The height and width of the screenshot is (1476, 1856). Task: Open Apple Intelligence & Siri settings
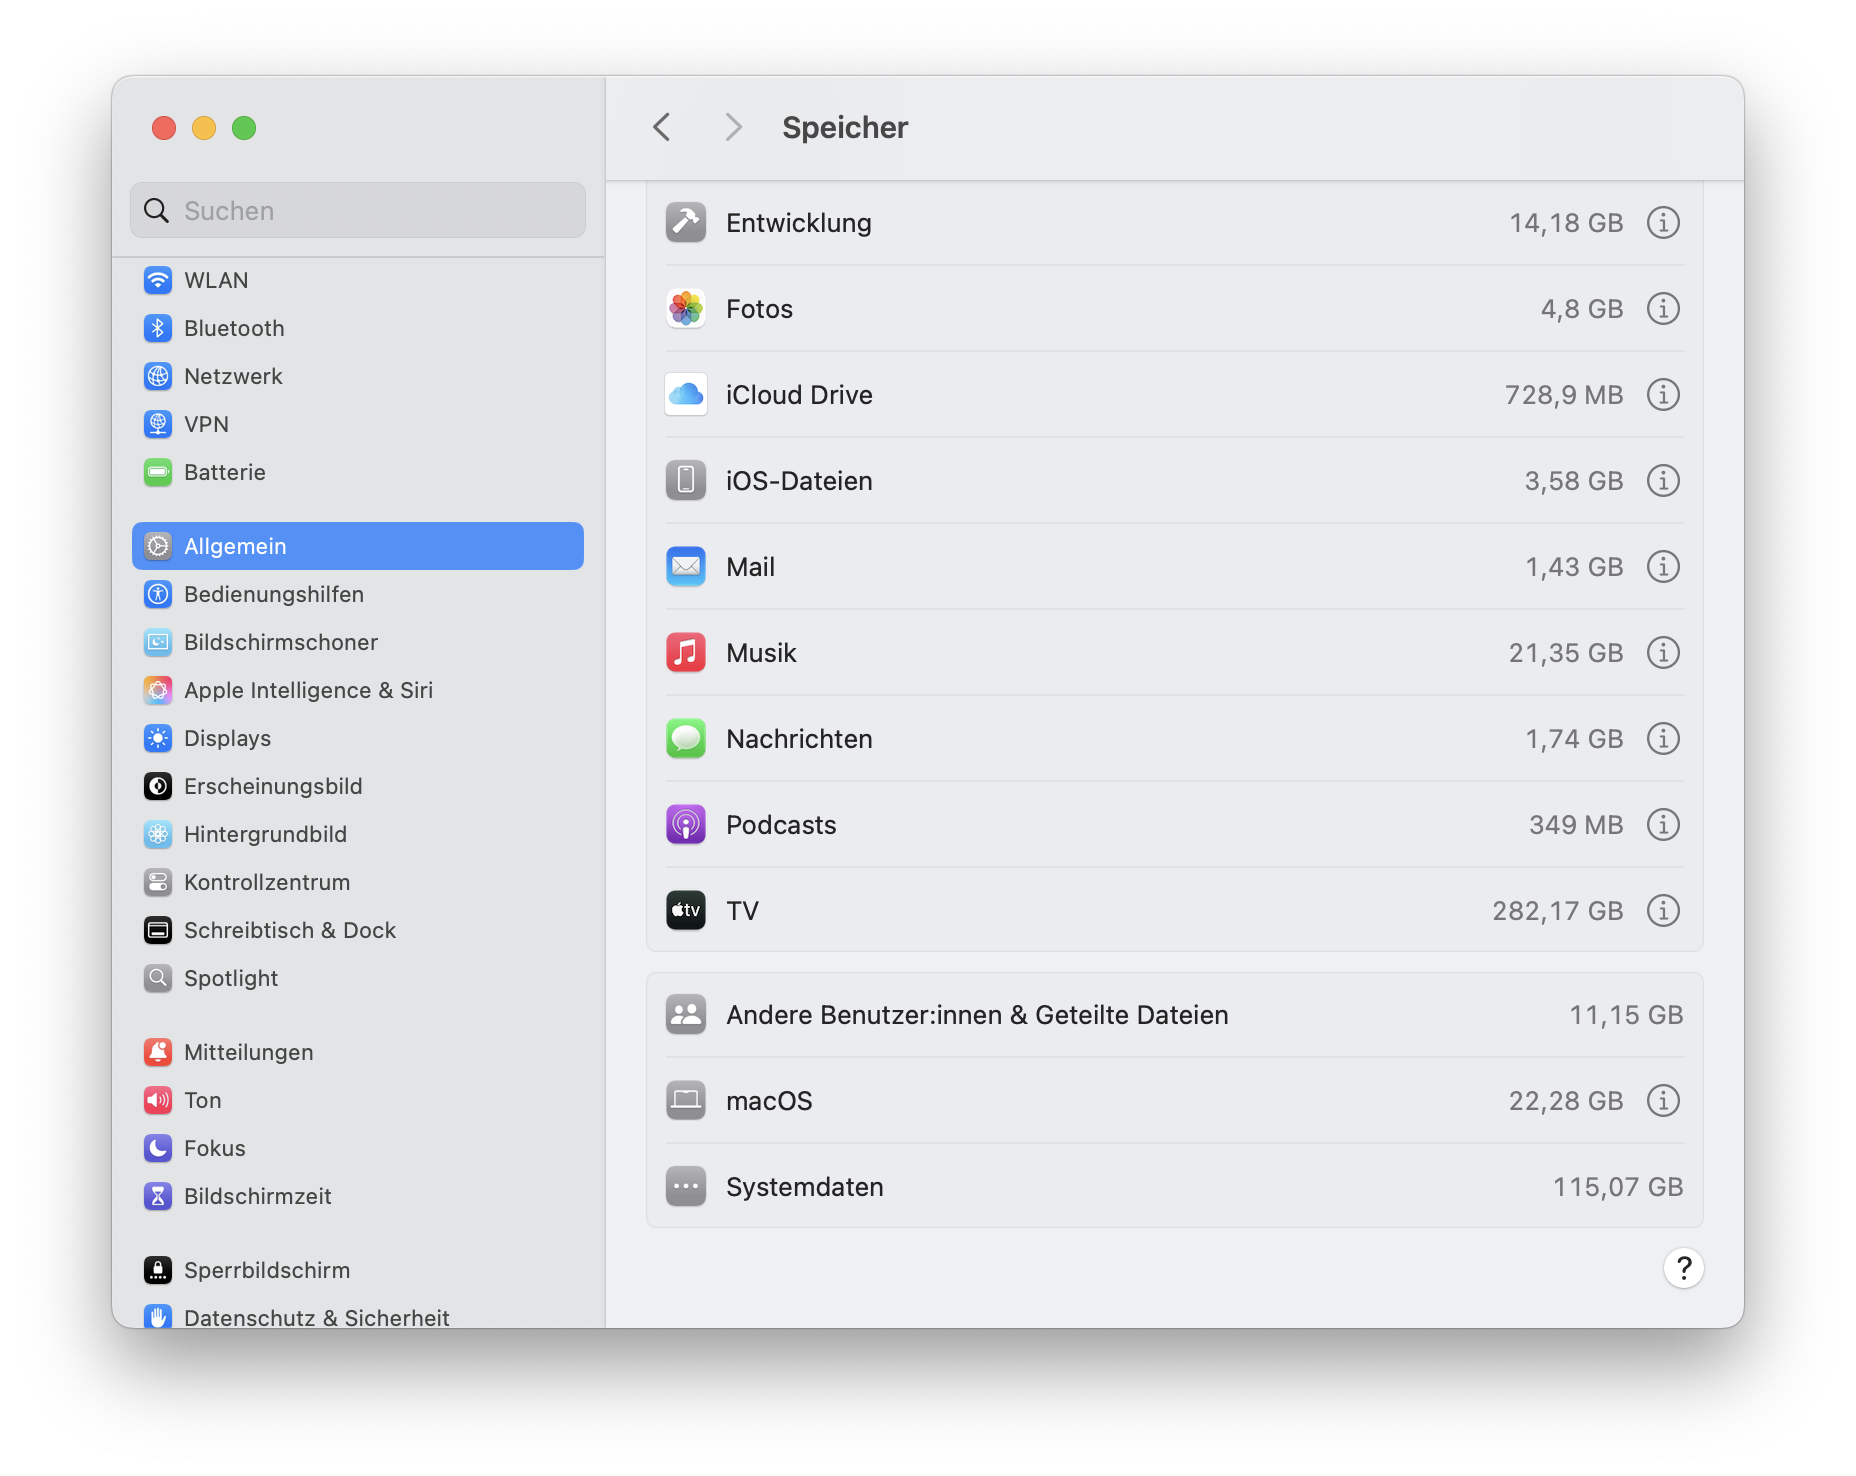click(358, 690)
